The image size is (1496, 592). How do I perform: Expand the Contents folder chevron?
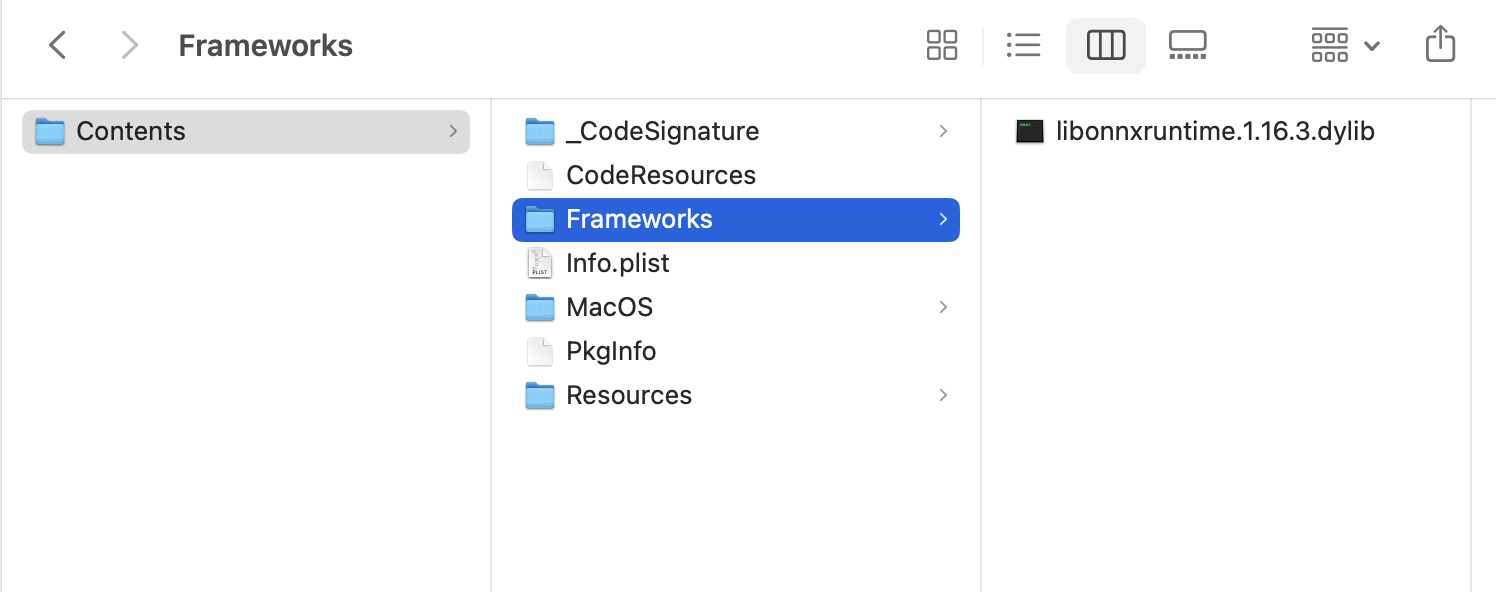453,131
